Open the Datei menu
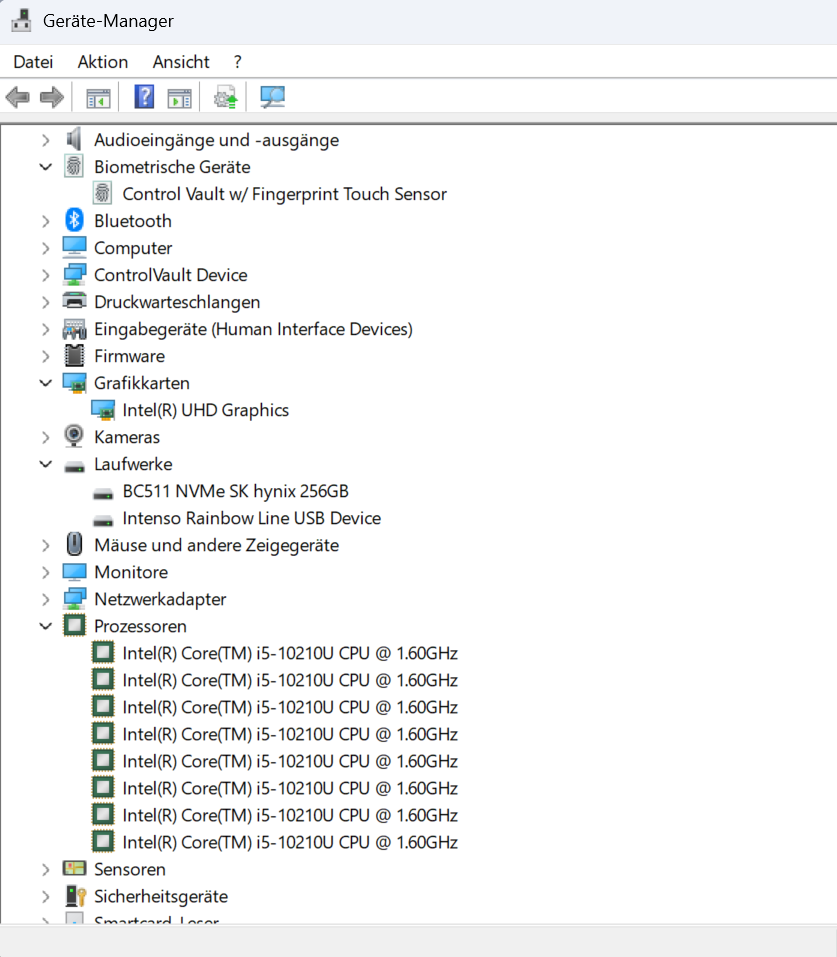837x957 pixels. pyautogui.click(x=33, y=62)
